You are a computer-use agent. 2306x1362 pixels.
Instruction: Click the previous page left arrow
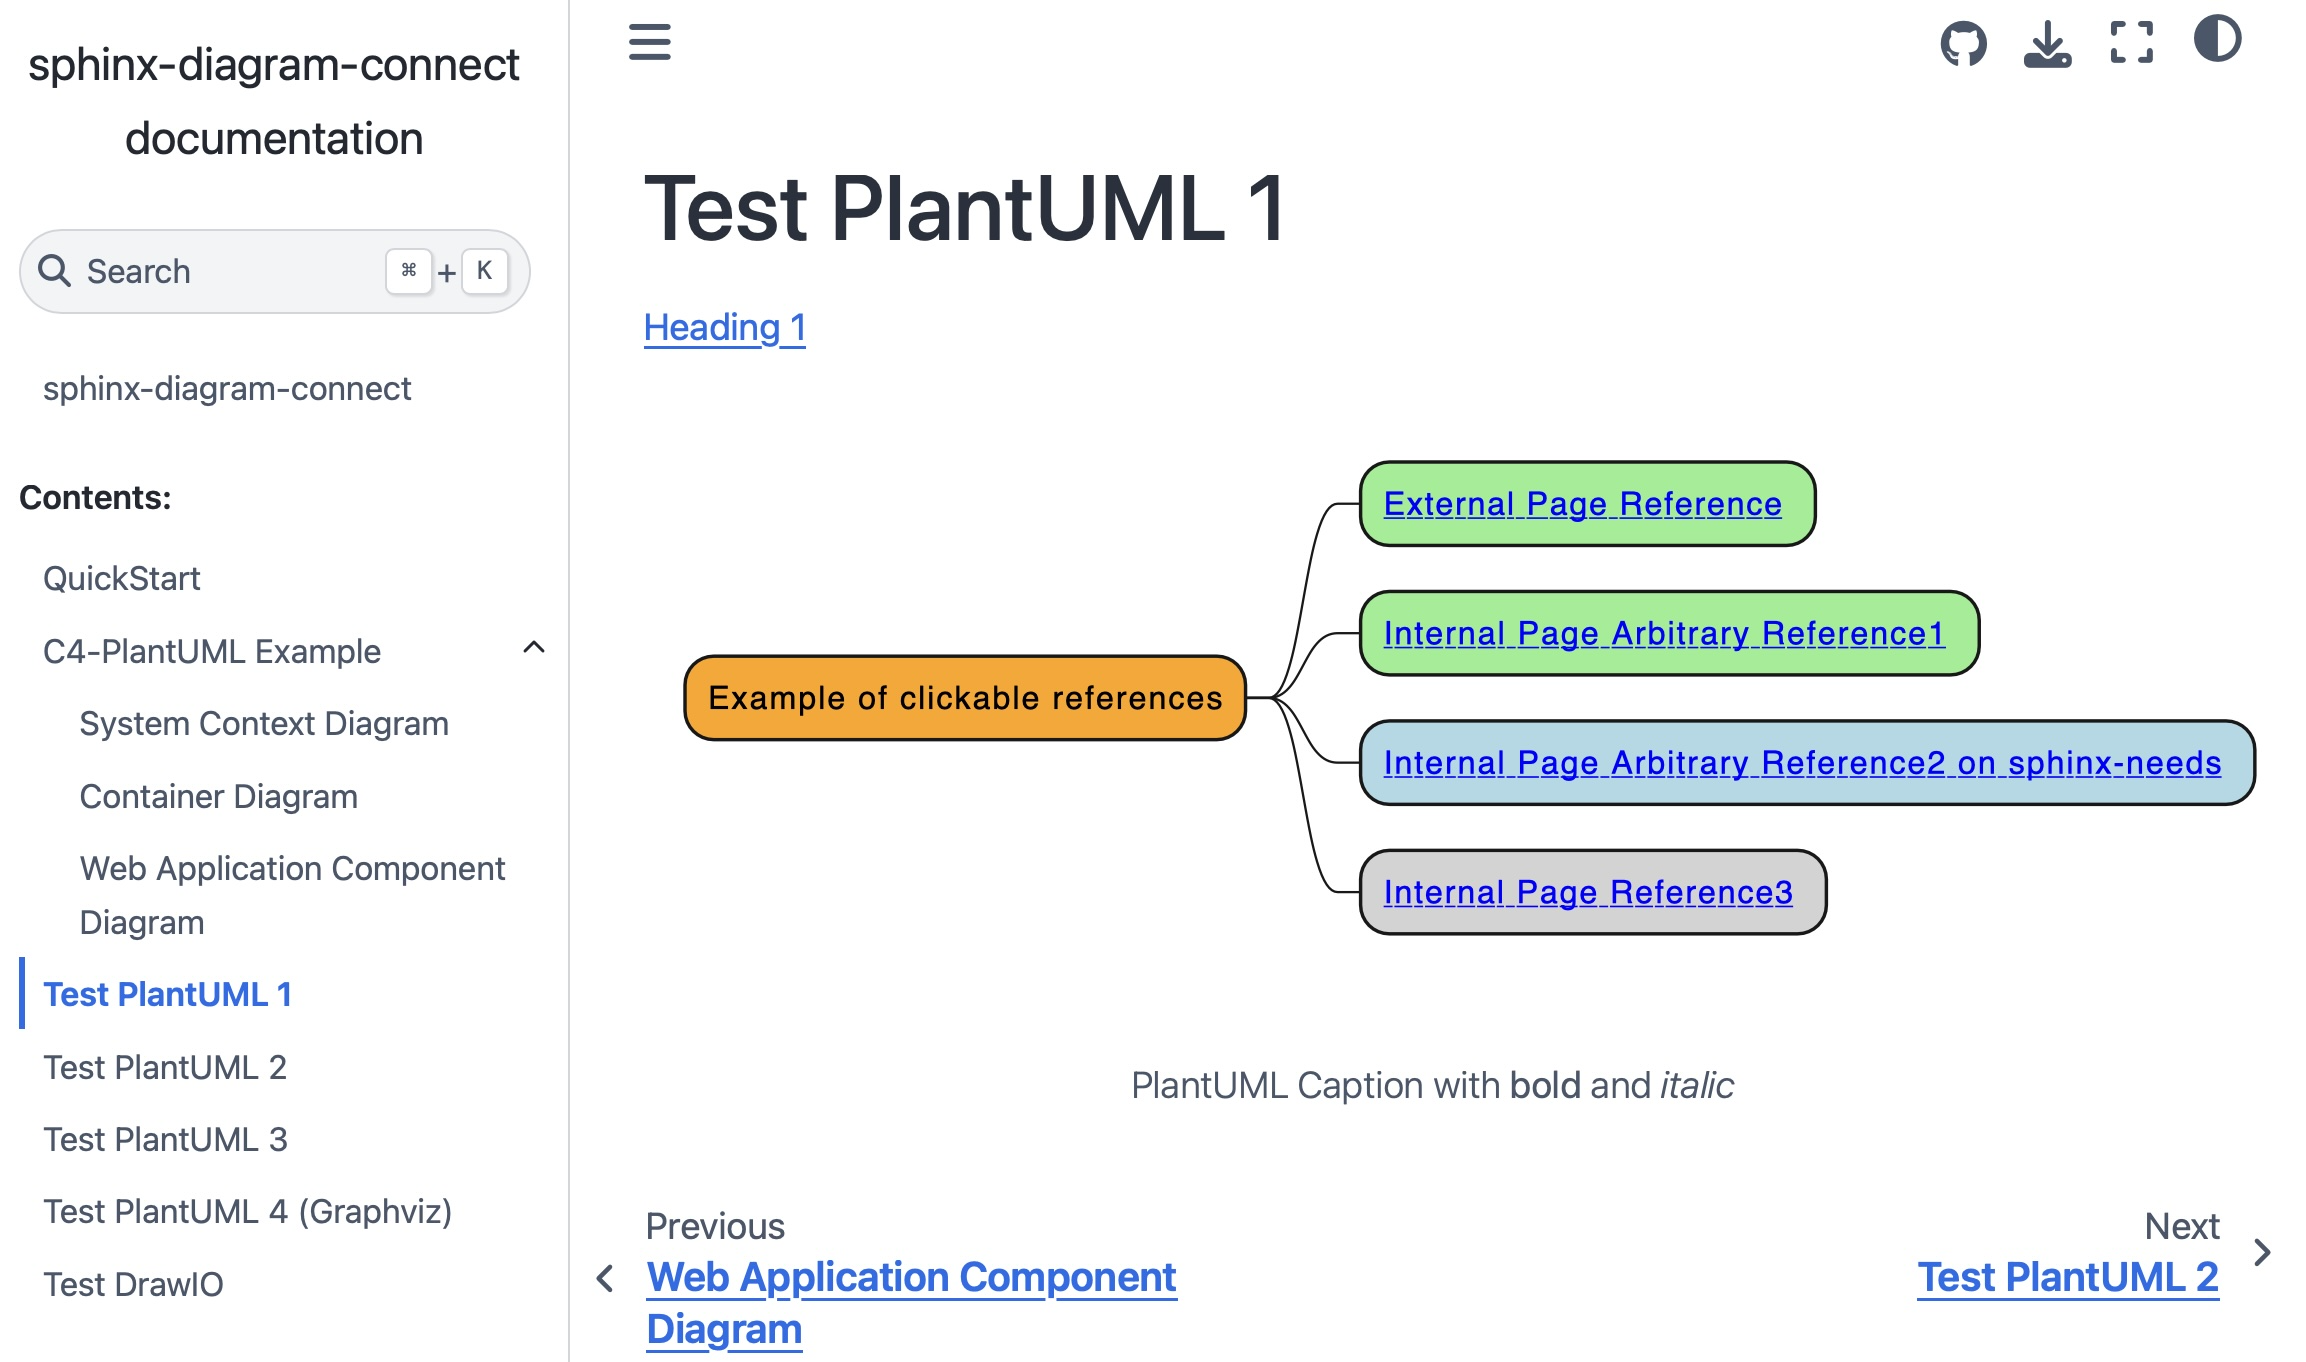[605, 1278]
